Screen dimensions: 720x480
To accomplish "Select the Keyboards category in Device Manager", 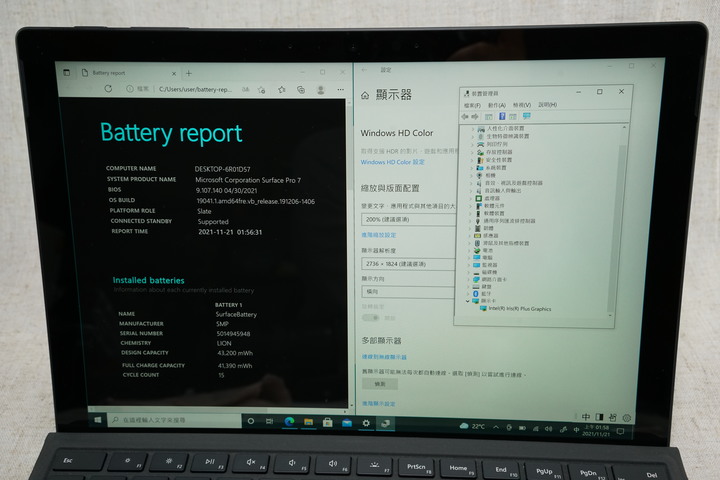I will tap(482, 287).
